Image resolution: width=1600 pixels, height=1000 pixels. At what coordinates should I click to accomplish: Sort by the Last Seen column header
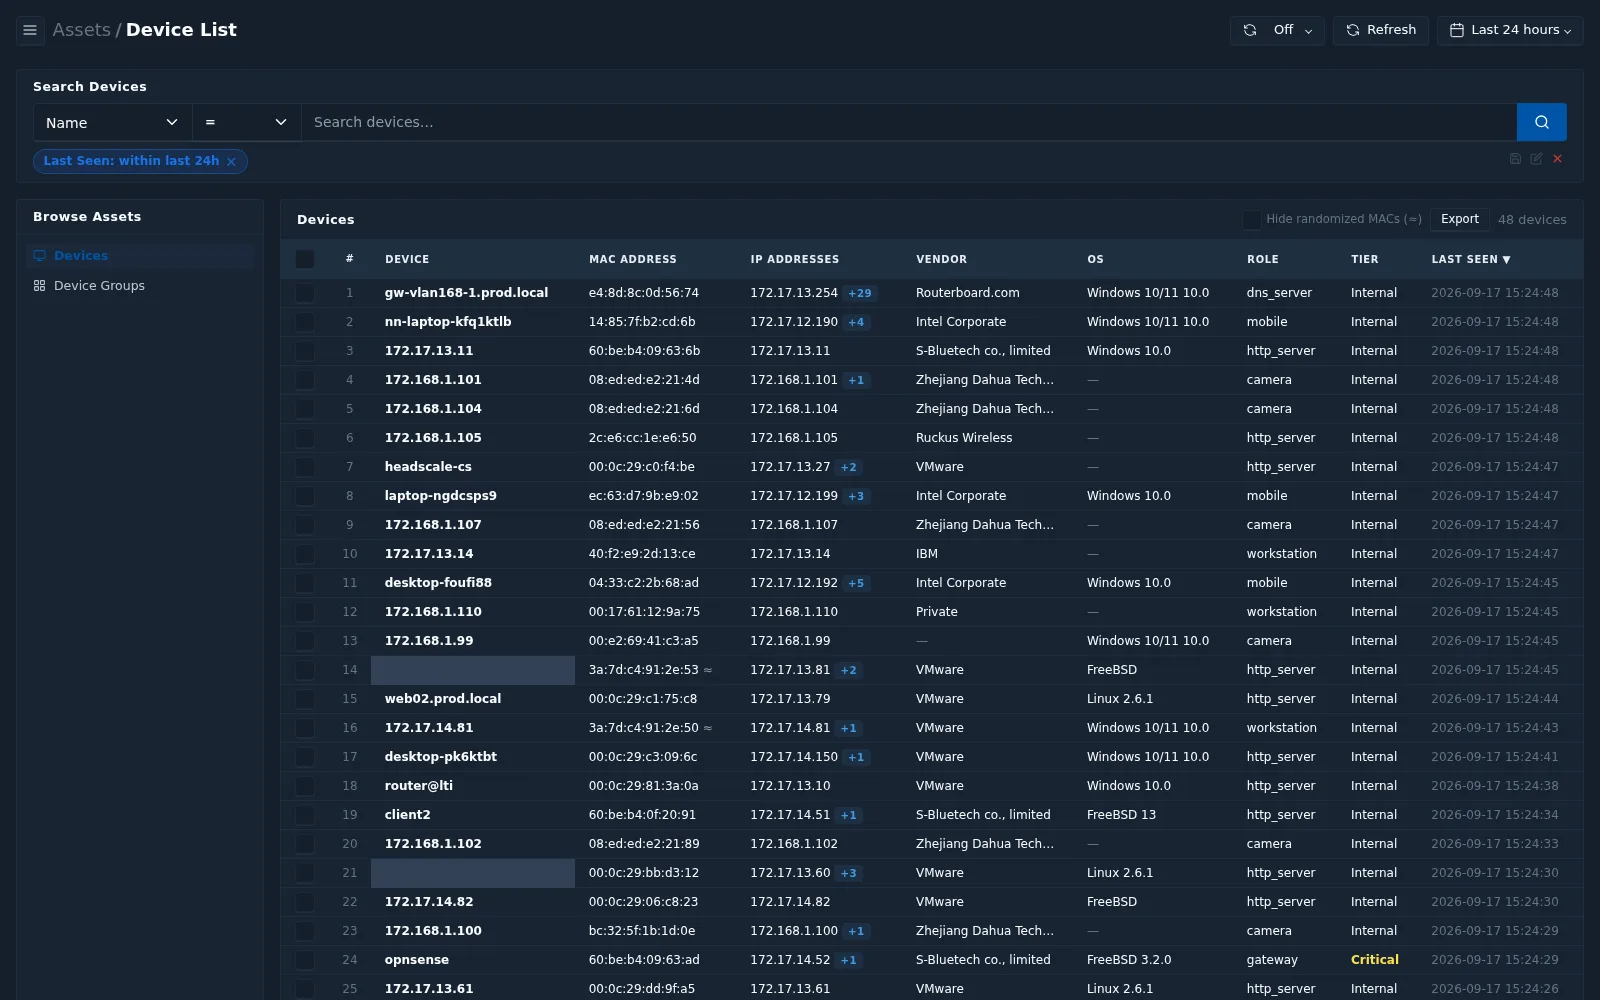(x=1470, y=259)
